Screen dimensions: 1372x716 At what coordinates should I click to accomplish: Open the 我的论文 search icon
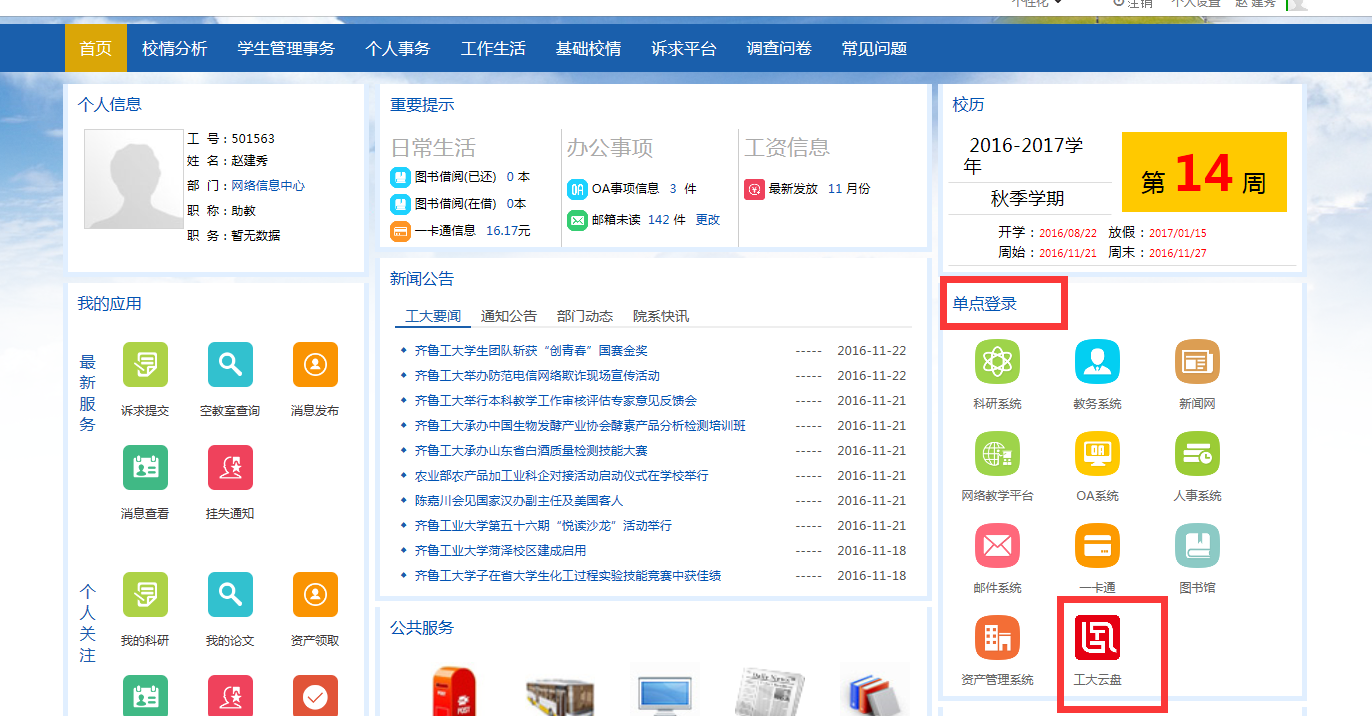[x=230, y=595]
